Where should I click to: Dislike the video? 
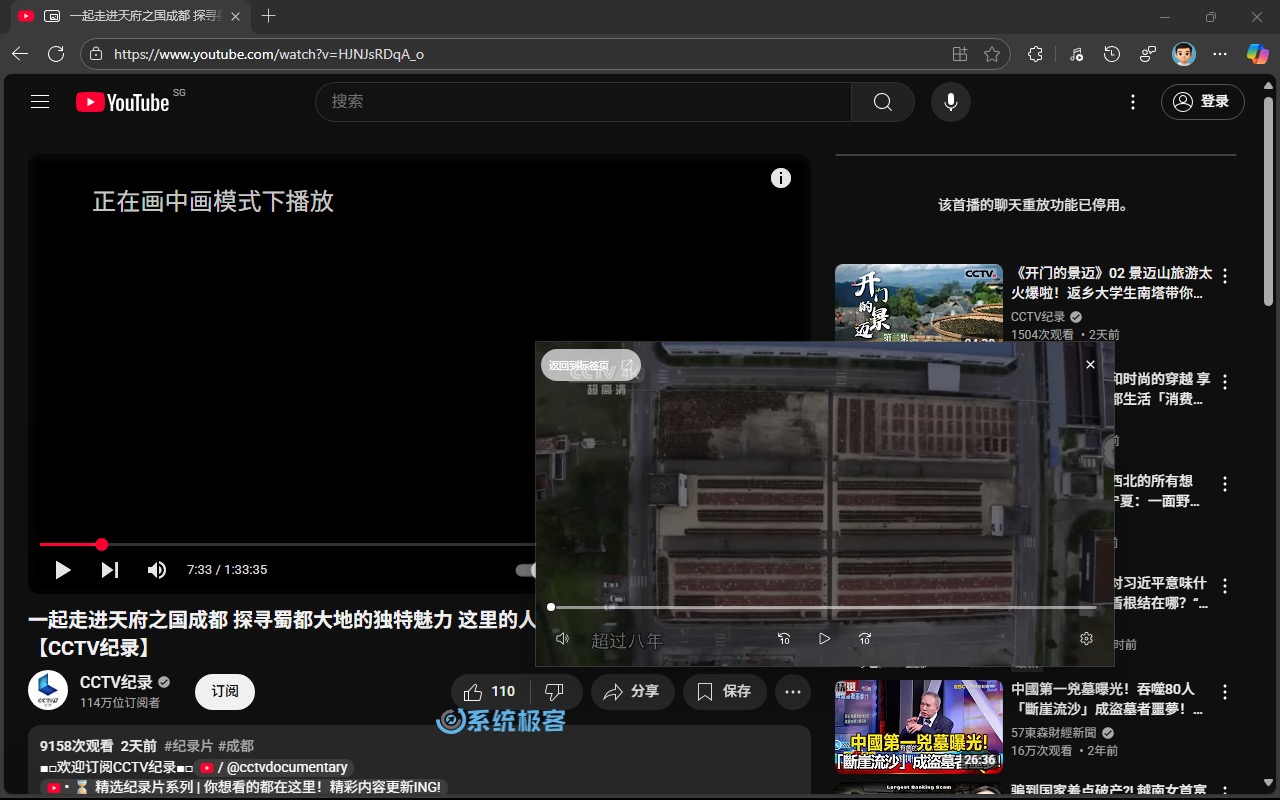(554, 691)
